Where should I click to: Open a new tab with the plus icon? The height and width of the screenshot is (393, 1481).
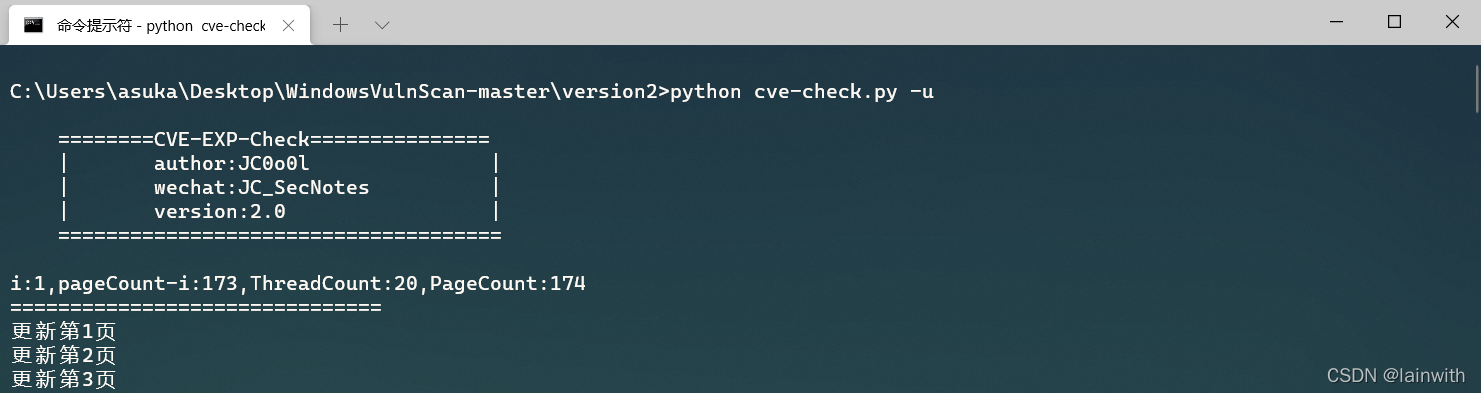(x=340, y=25)
